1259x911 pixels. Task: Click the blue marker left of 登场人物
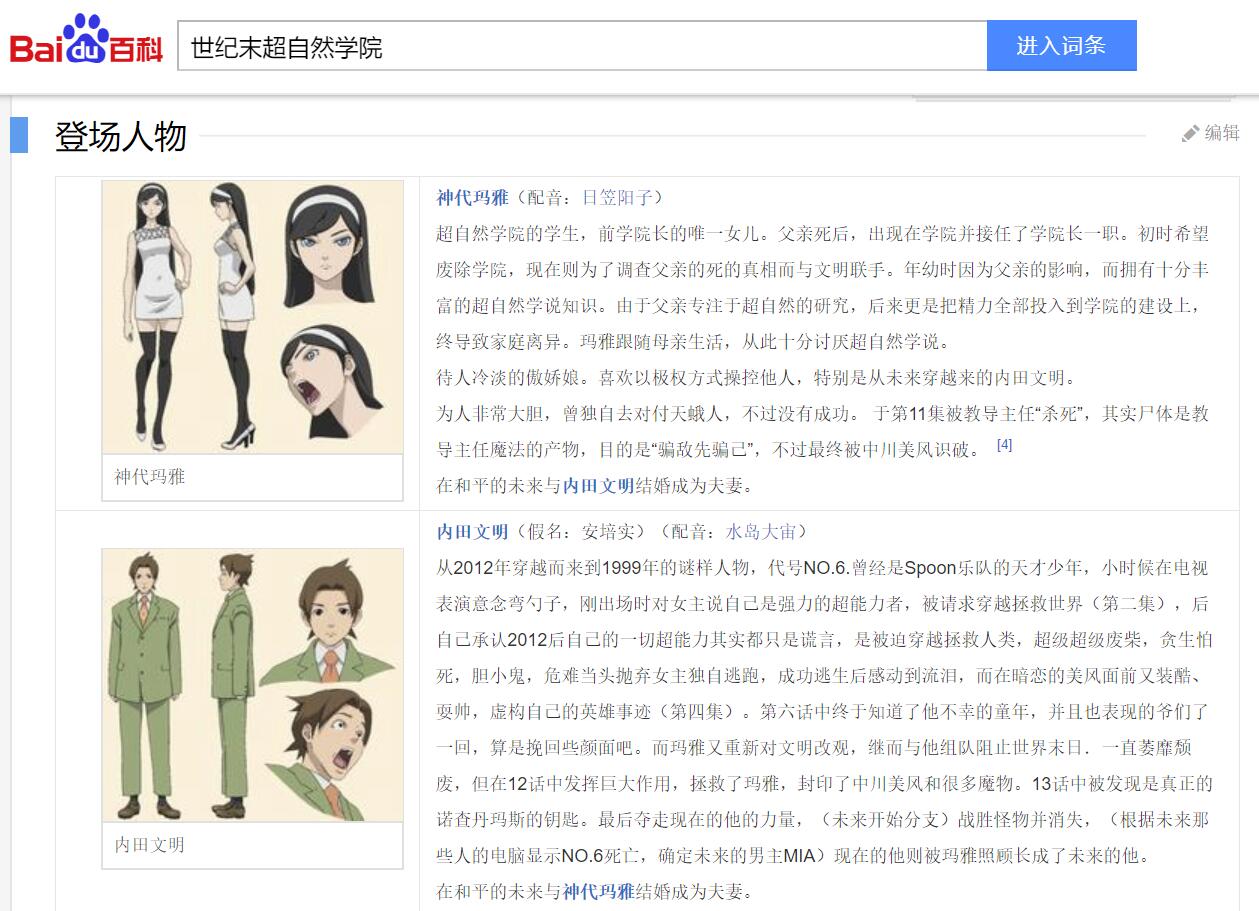[19, 135]
